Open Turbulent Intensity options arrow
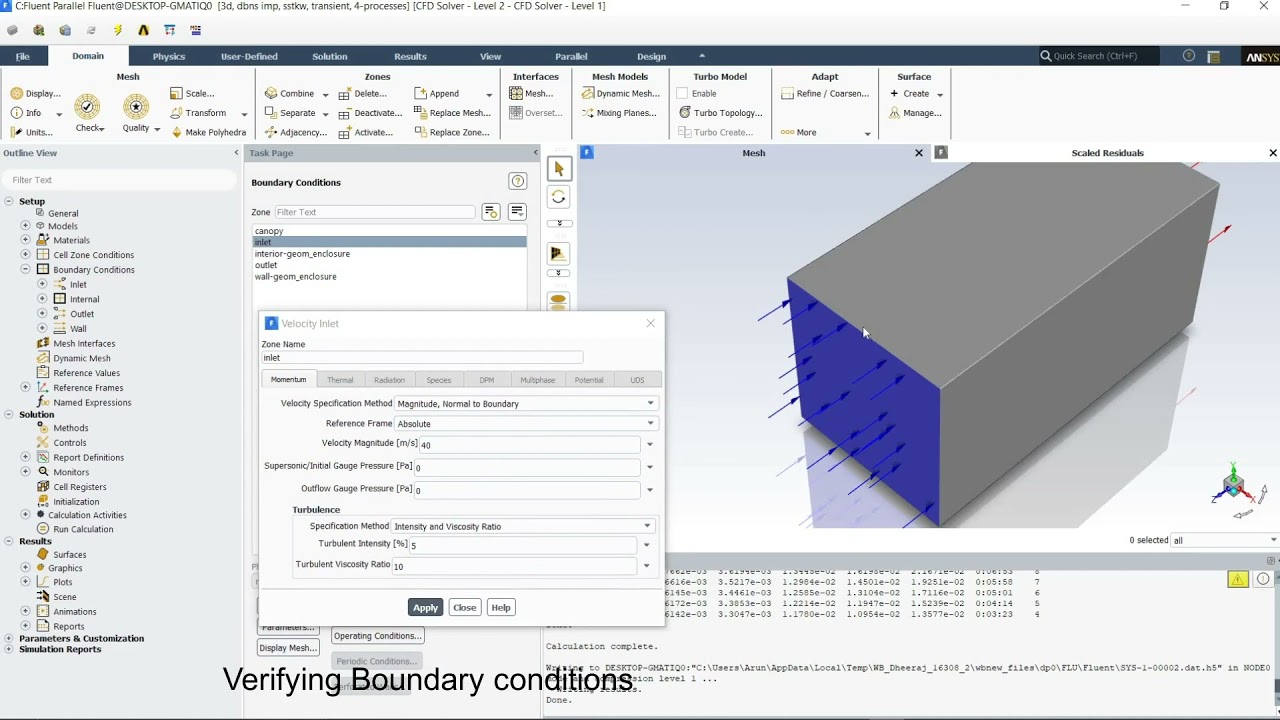Screen dimensions: 1280x720 (647, 545)
